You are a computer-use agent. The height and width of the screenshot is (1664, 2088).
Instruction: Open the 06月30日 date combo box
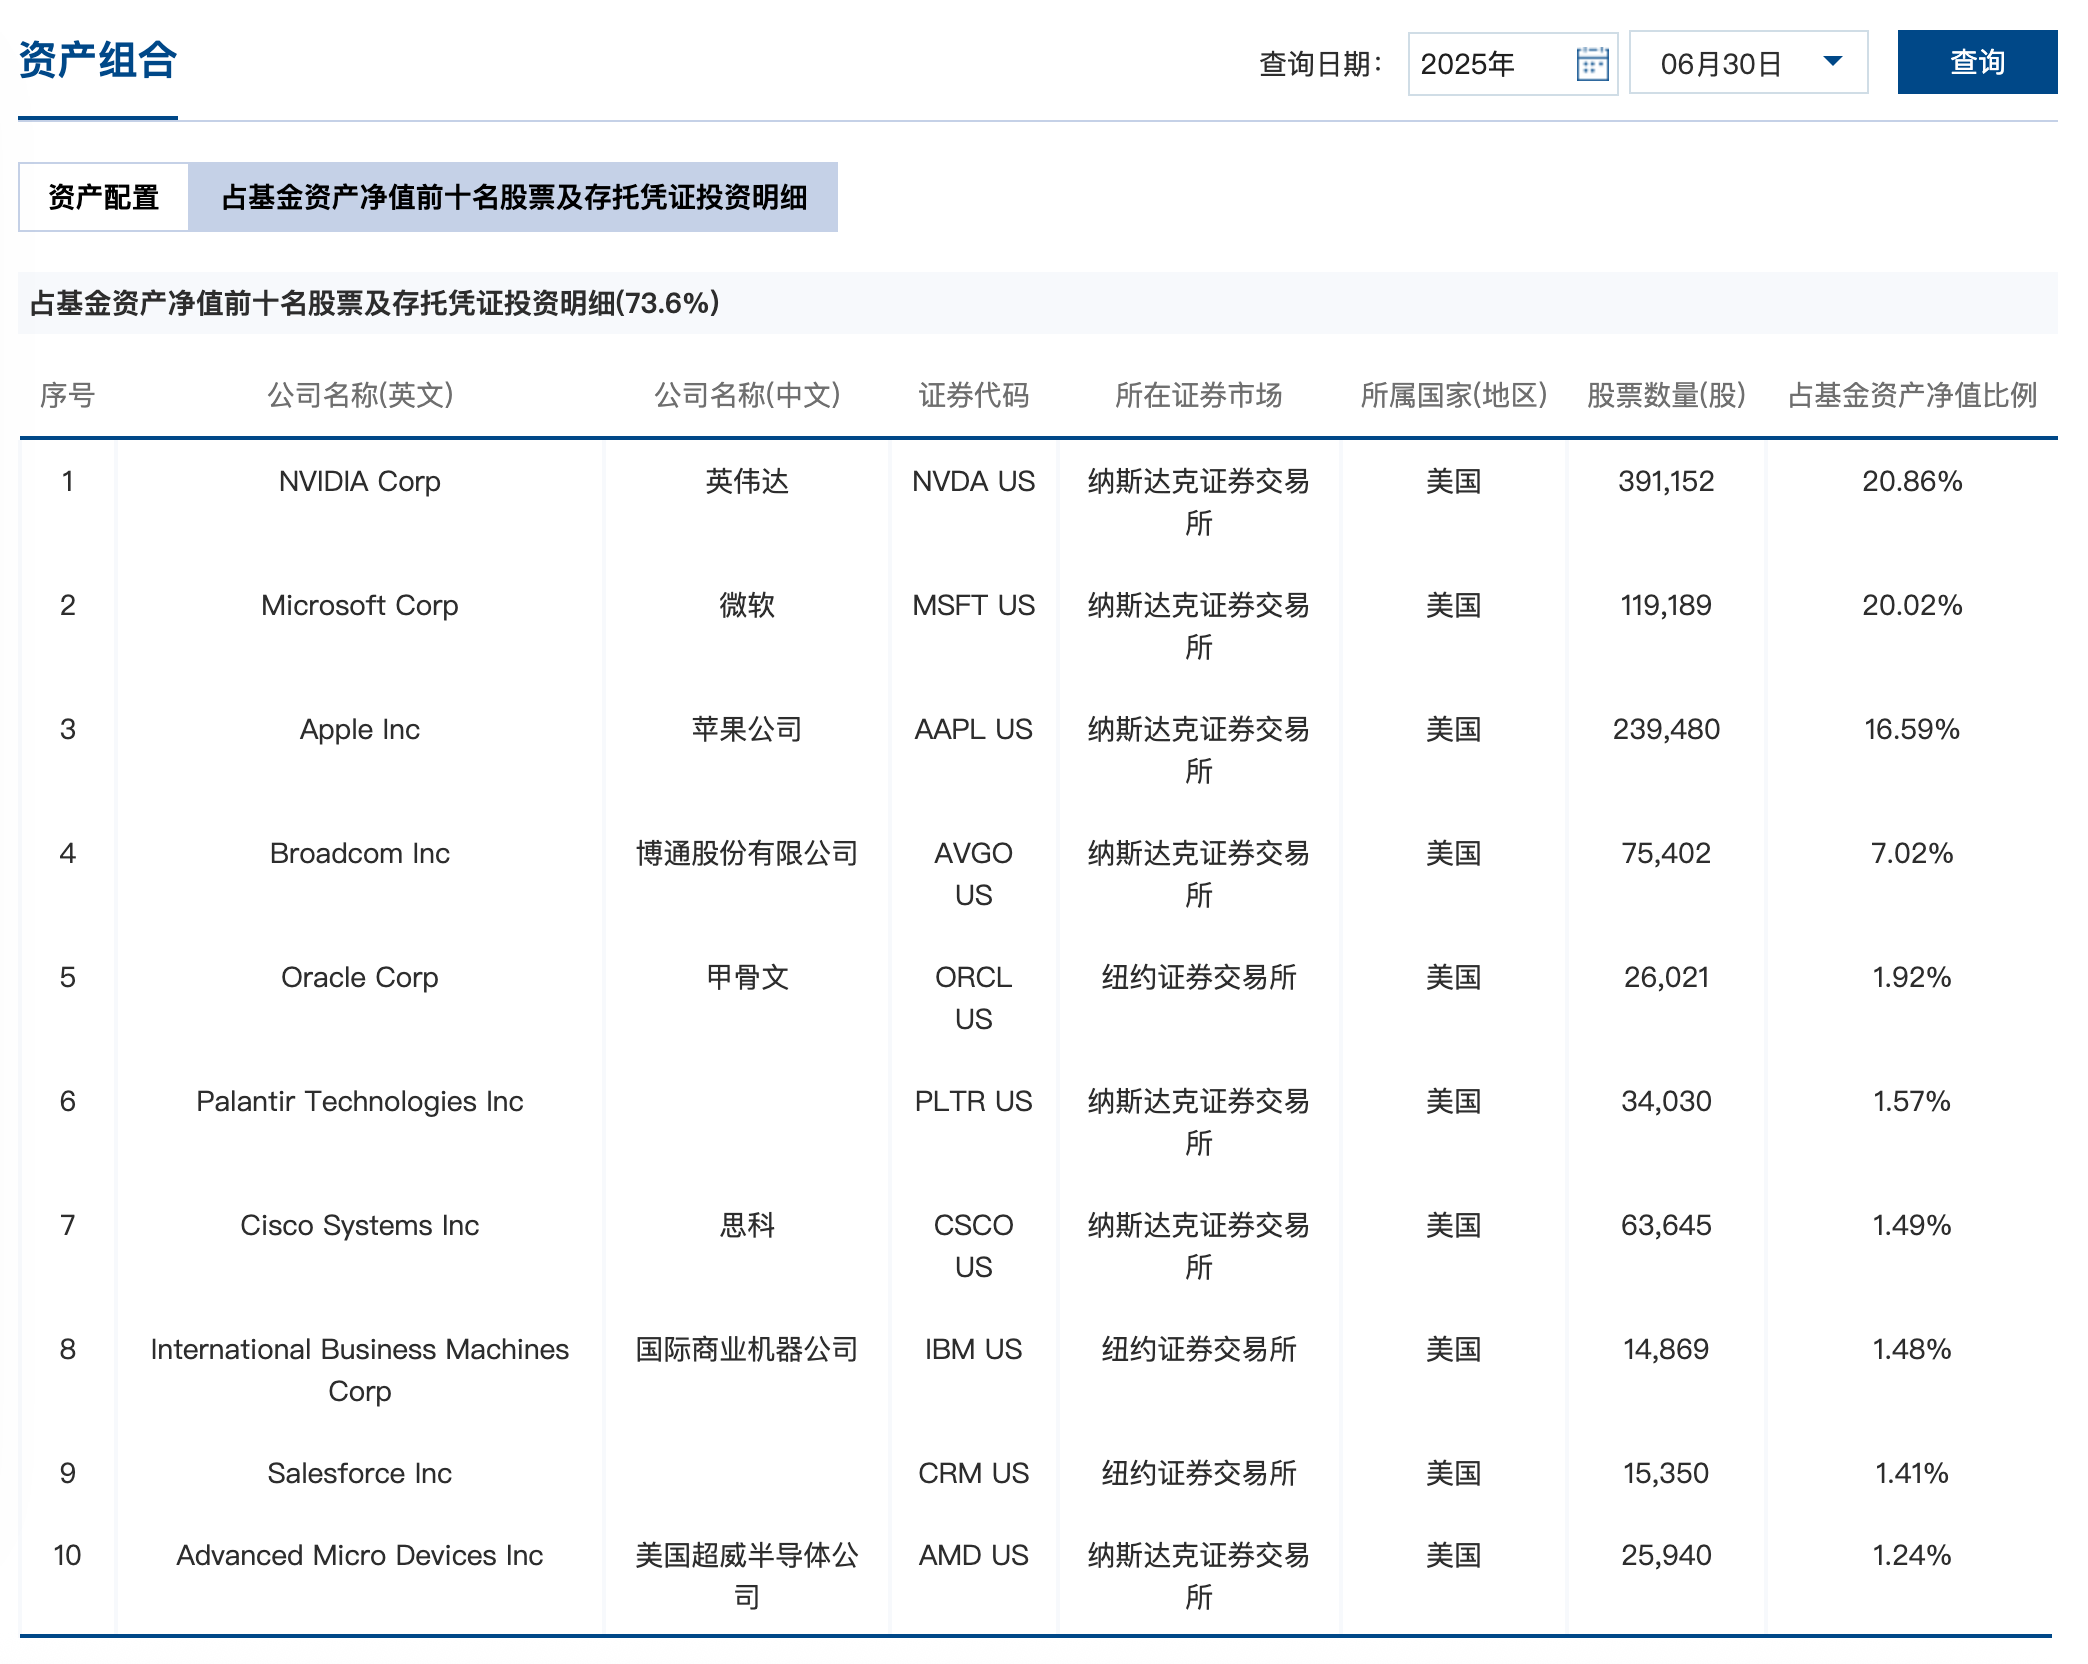tap(1722, 64)
